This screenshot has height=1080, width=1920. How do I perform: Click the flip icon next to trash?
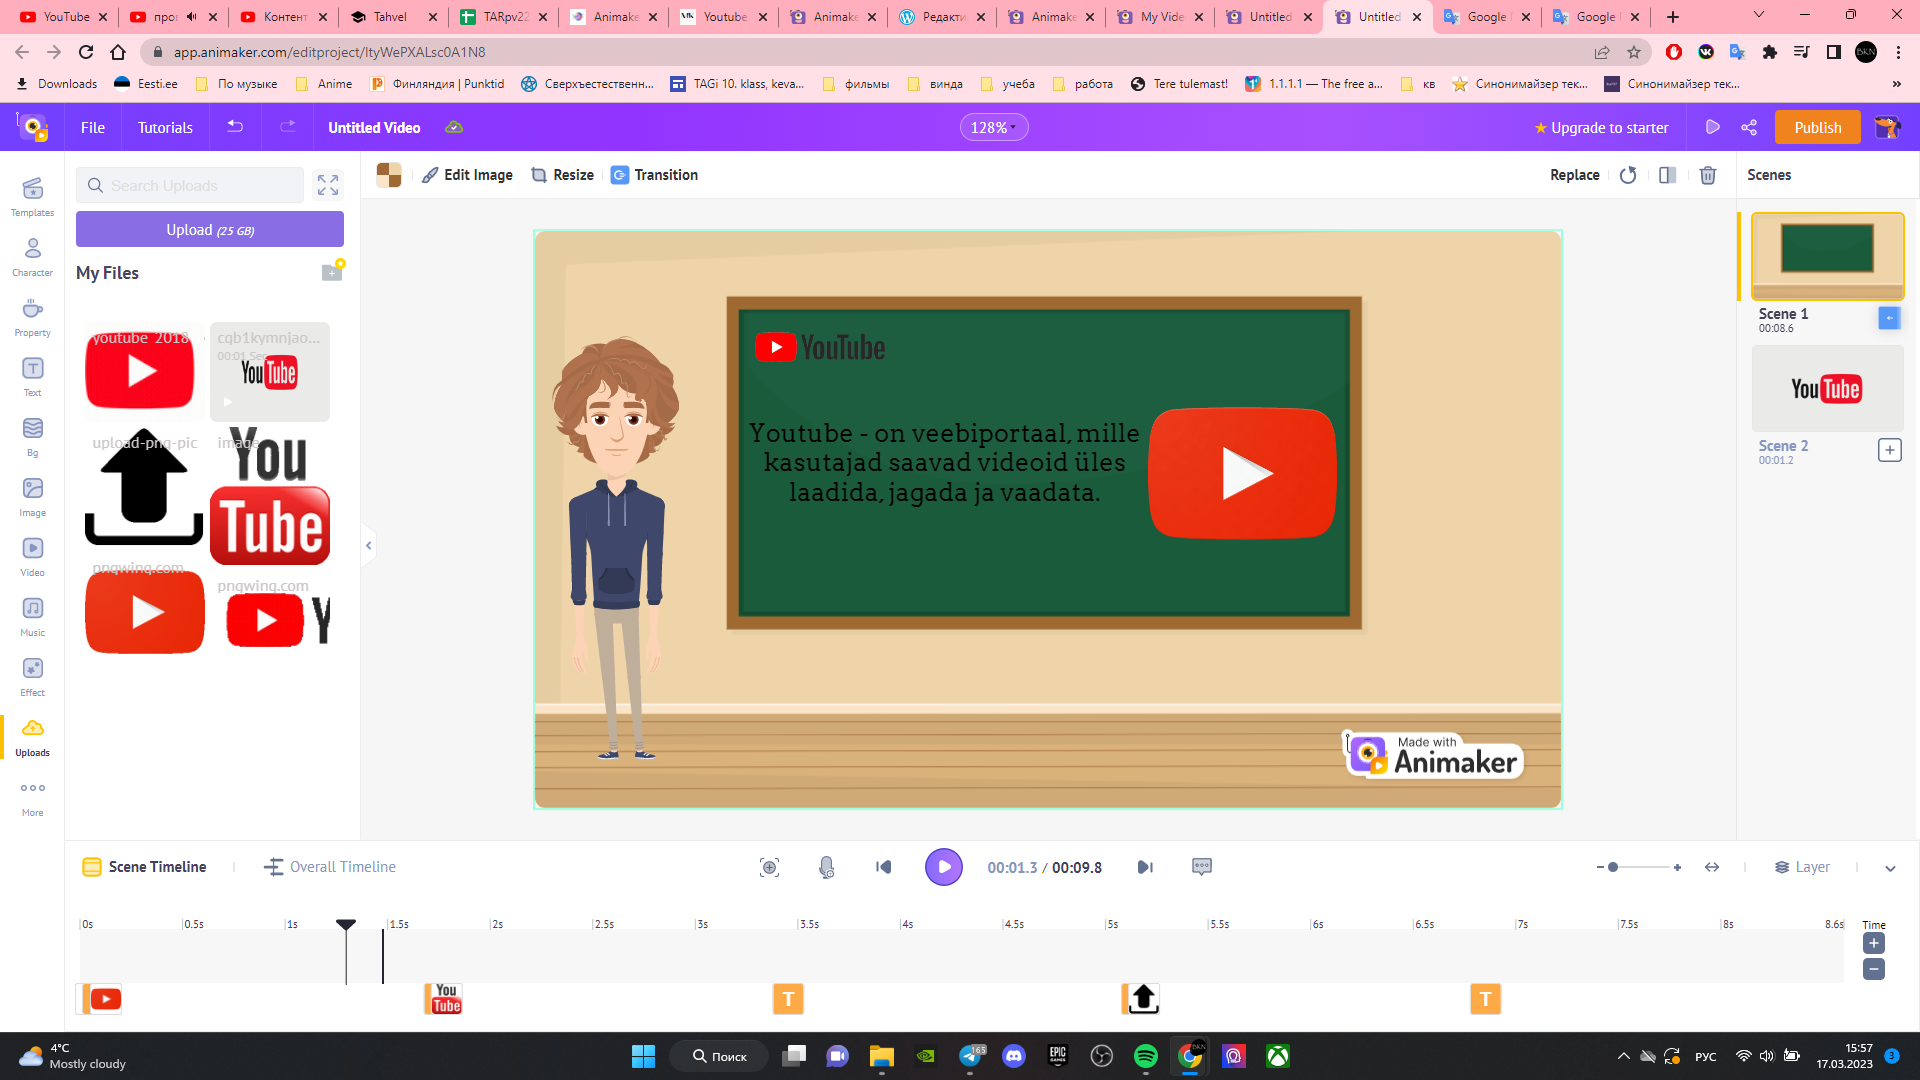1667,175
